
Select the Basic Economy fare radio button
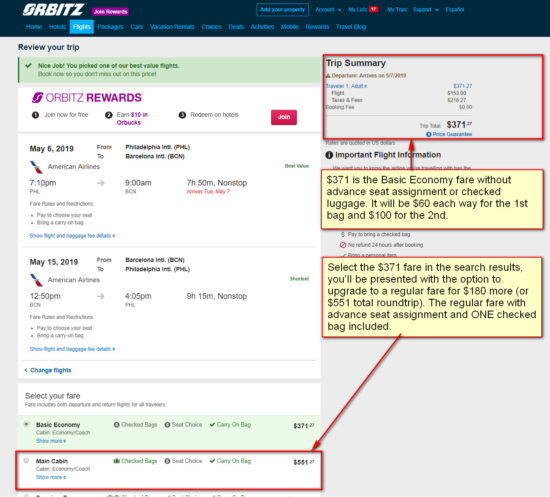coord(26,424)
